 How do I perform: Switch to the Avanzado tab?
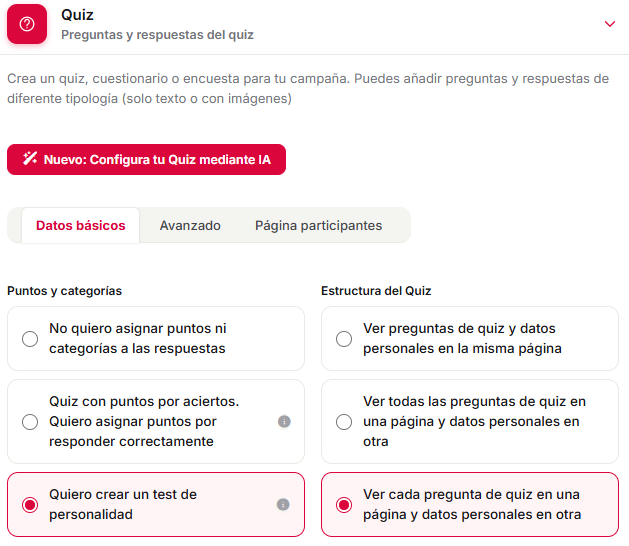tap(190, 225)
